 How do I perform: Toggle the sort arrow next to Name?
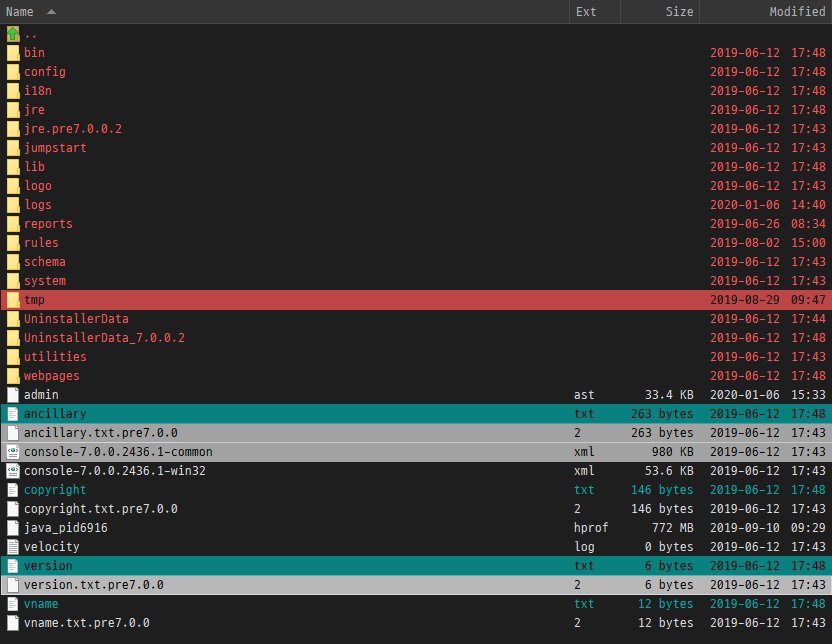(51, 12)
